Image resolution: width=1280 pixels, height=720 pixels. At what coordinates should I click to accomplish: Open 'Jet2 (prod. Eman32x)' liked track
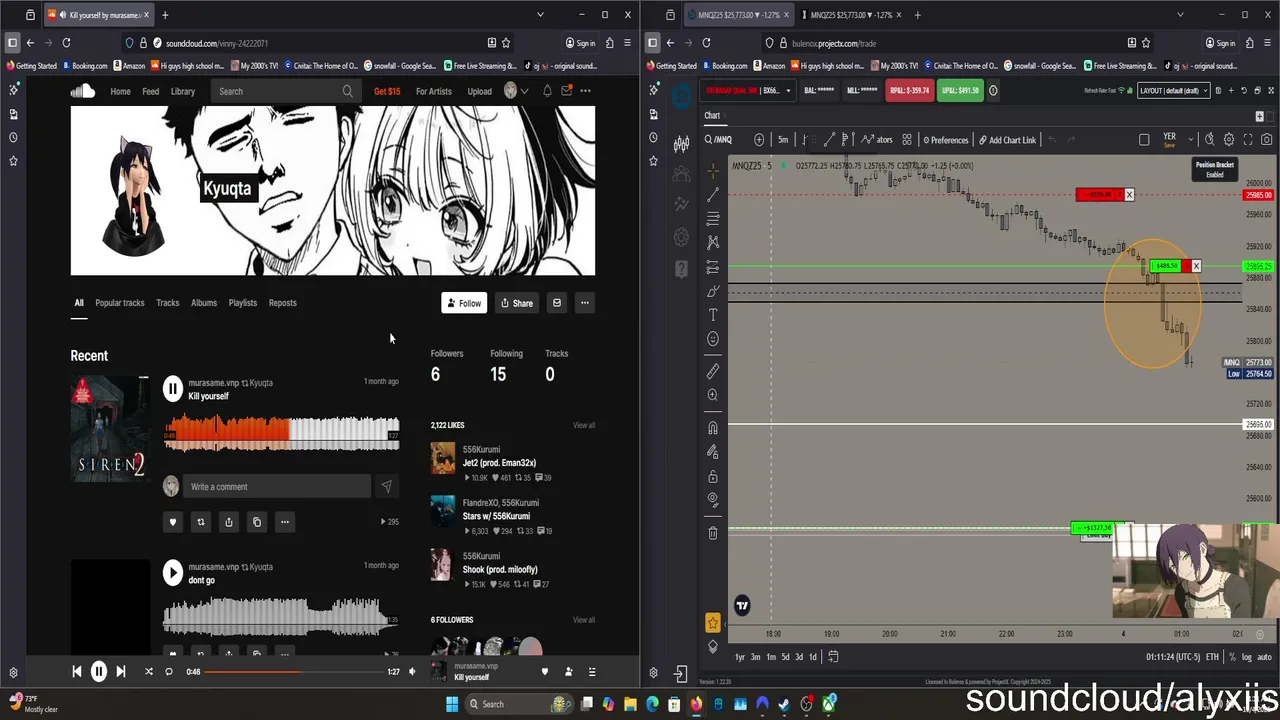499,463
